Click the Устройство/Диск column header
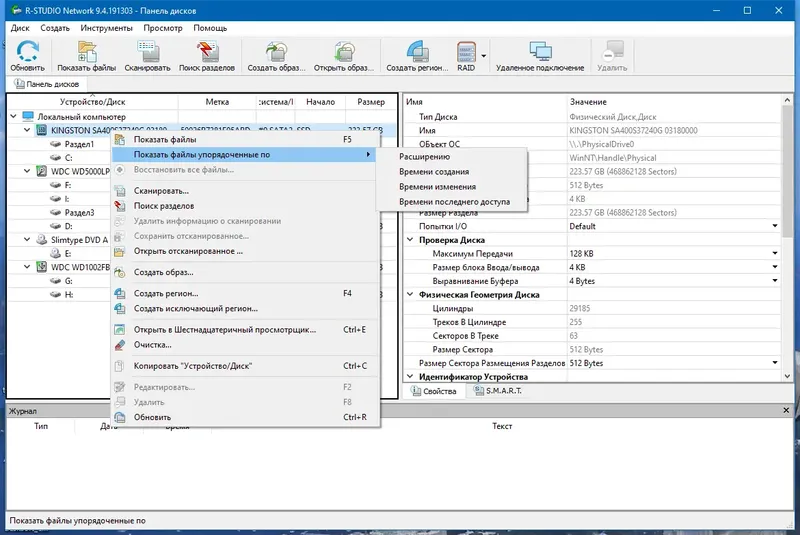800x535 pixels. 92,102
